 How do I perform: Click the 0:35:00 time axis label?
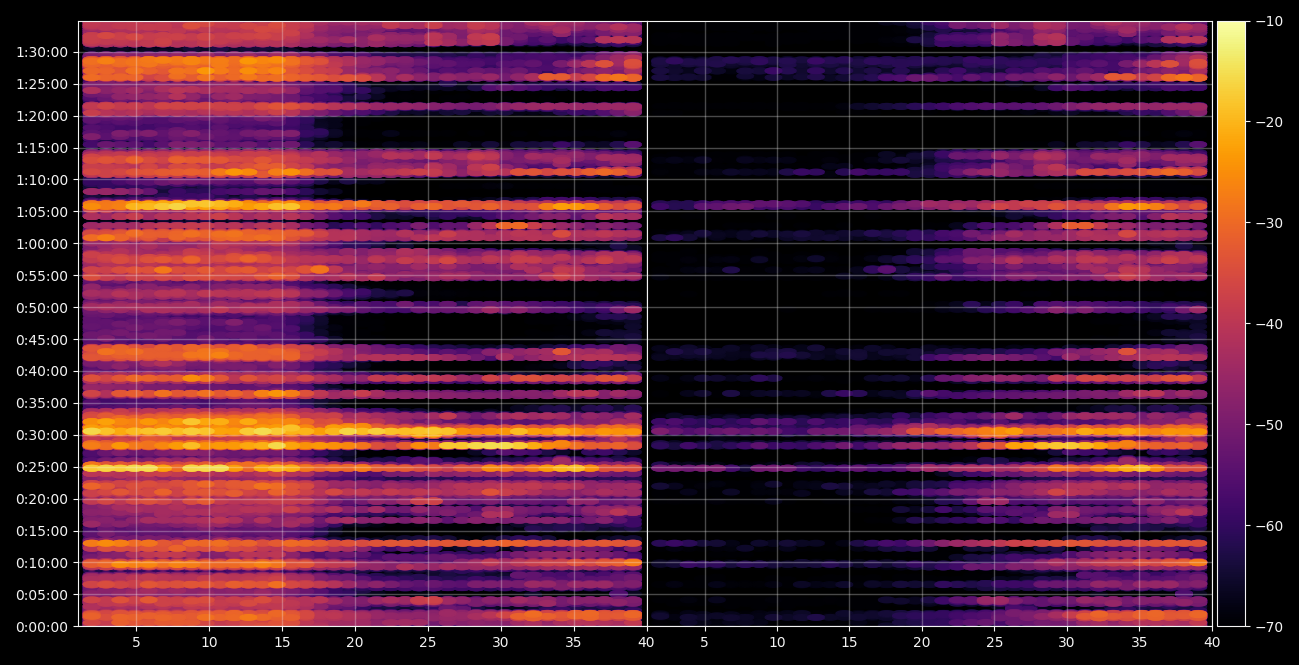tap(42, 403)
